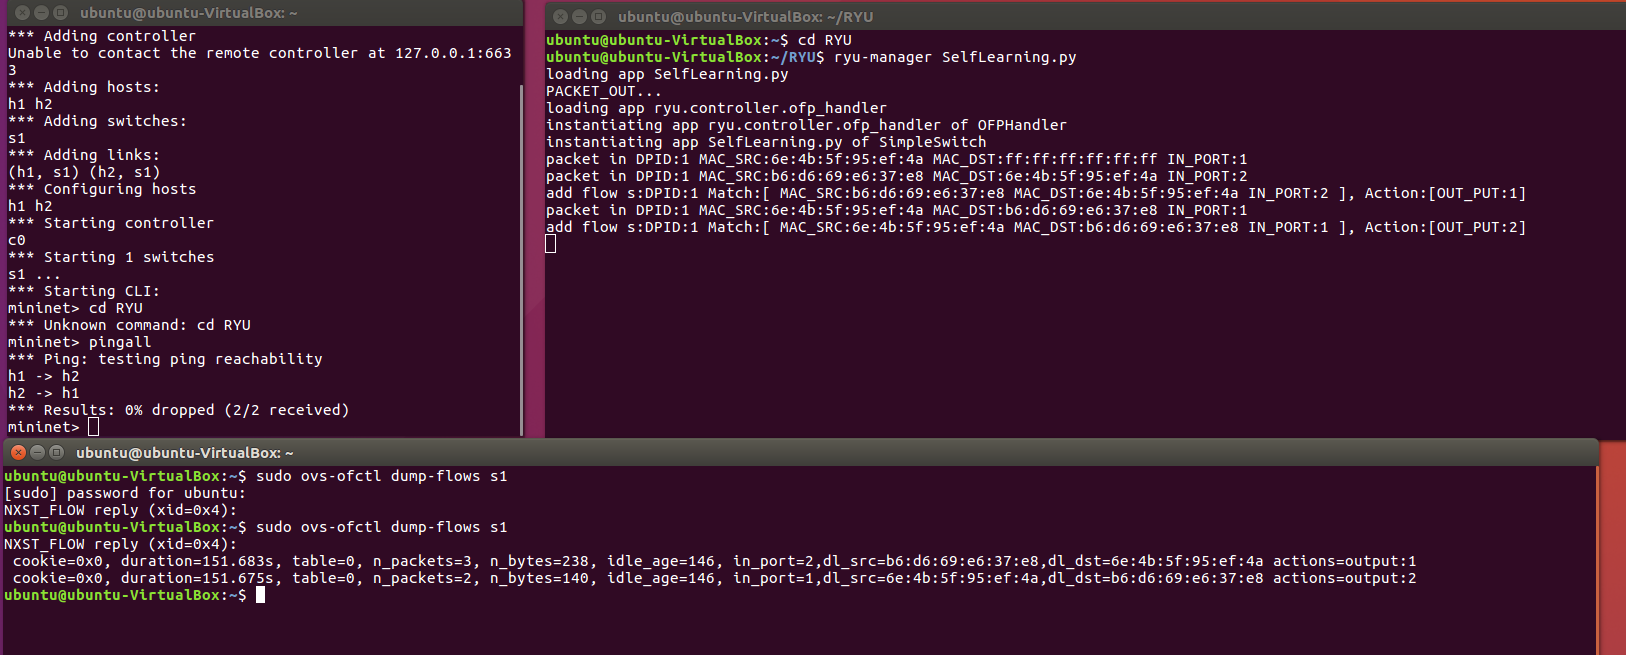Minimize the mininet terminal window

pos(41,13)
